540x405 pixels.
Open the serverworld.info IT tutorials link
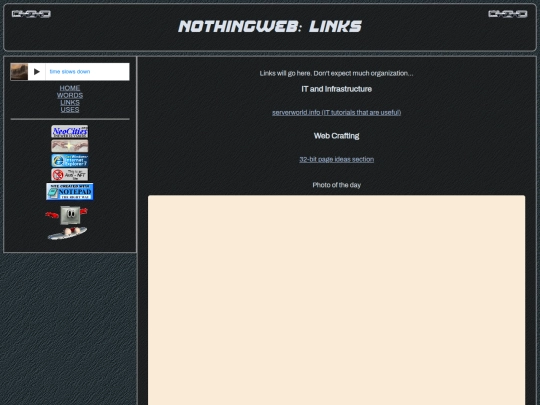[336, 113]
